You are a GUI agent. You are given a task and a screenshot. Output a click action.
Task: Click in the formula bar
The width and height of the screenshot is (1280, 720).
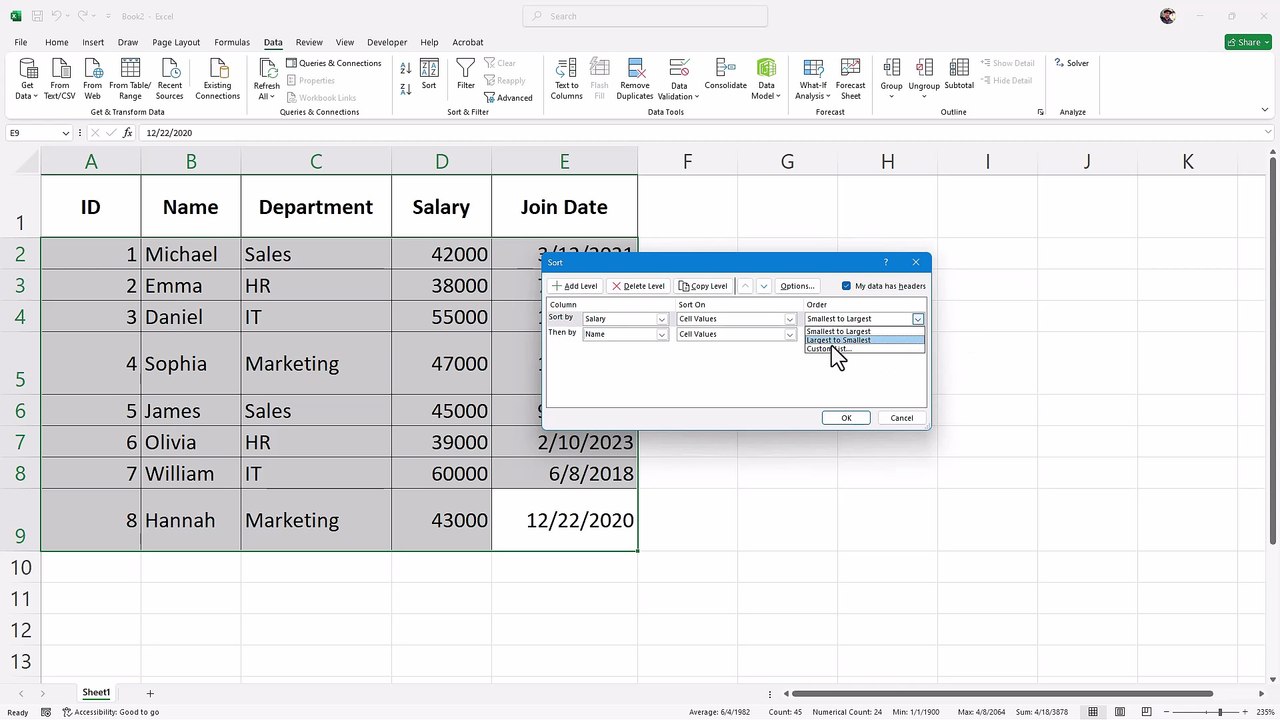[700, 133]
